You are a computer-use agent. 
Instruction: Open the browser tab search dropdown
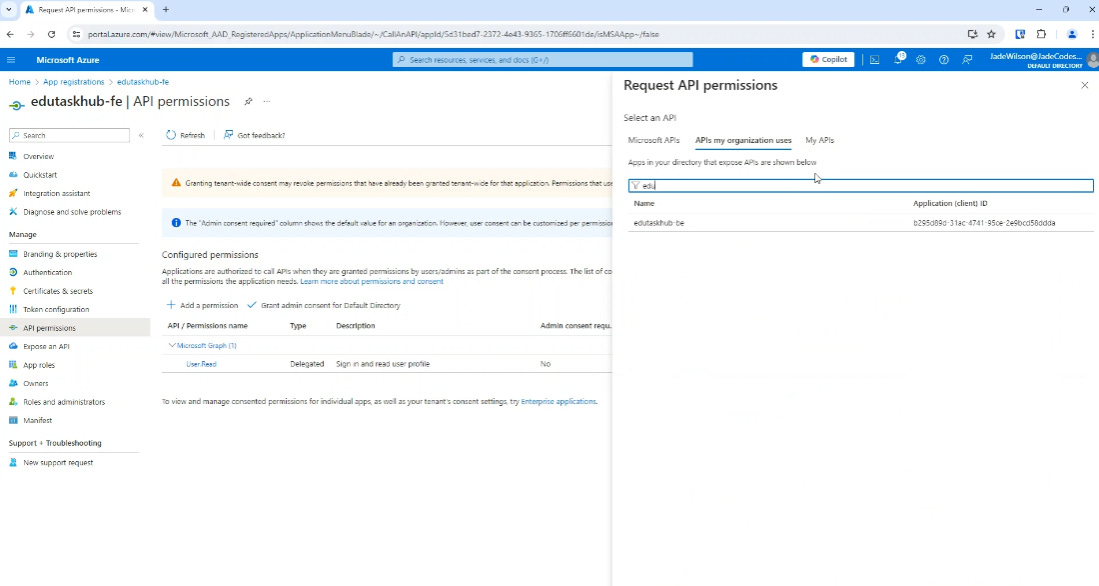(x=8, y=10)
